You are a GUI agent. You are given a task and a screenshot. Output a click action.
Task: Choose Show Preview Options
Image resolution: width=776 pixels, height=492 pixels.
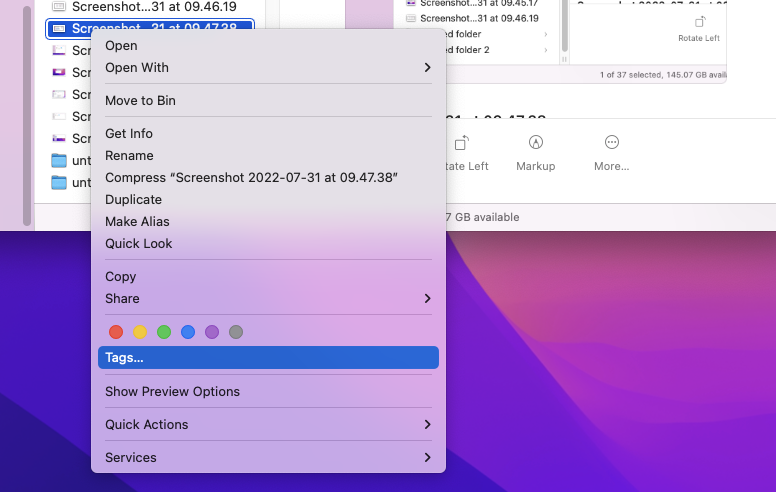pos(268,392)
